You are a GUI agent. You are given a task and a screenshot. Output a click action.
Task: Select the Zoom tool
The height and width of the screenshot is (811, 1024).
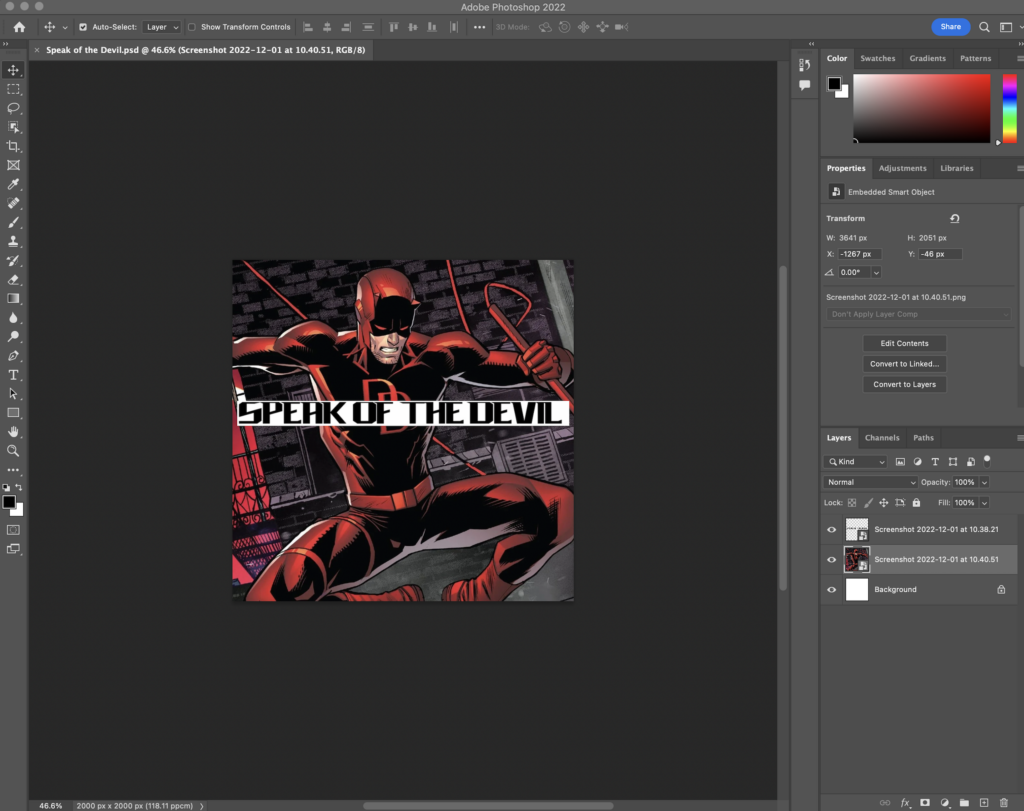(x=14, y=451)
